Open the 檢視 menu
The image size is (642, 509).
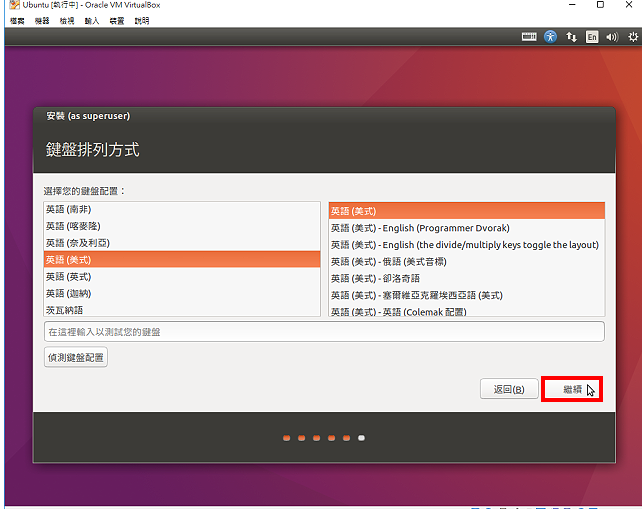point(67,21)
